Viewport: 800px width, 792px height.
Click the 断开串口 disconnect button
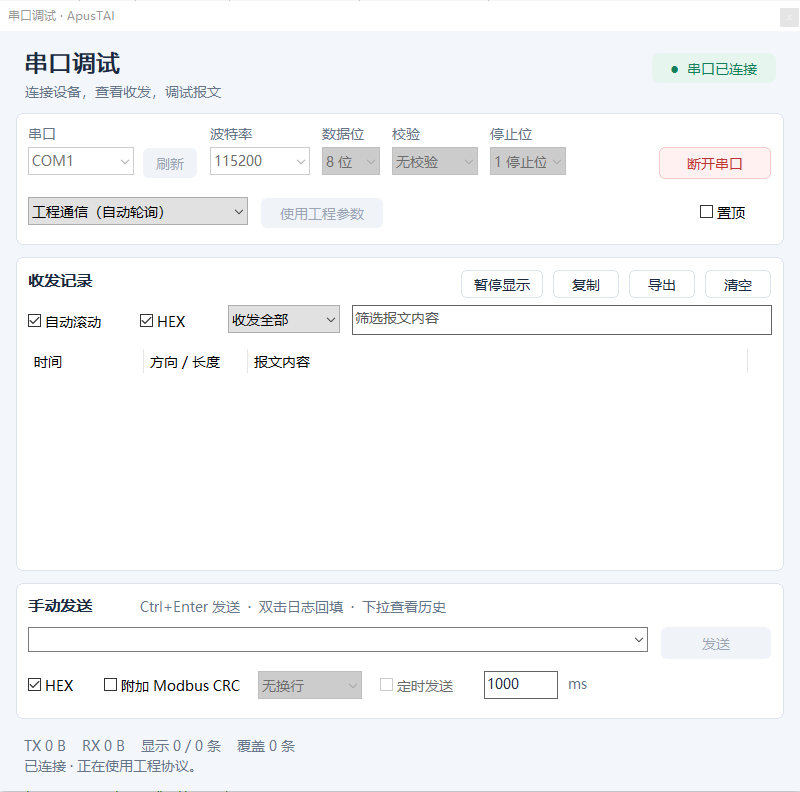click(715, 163)
